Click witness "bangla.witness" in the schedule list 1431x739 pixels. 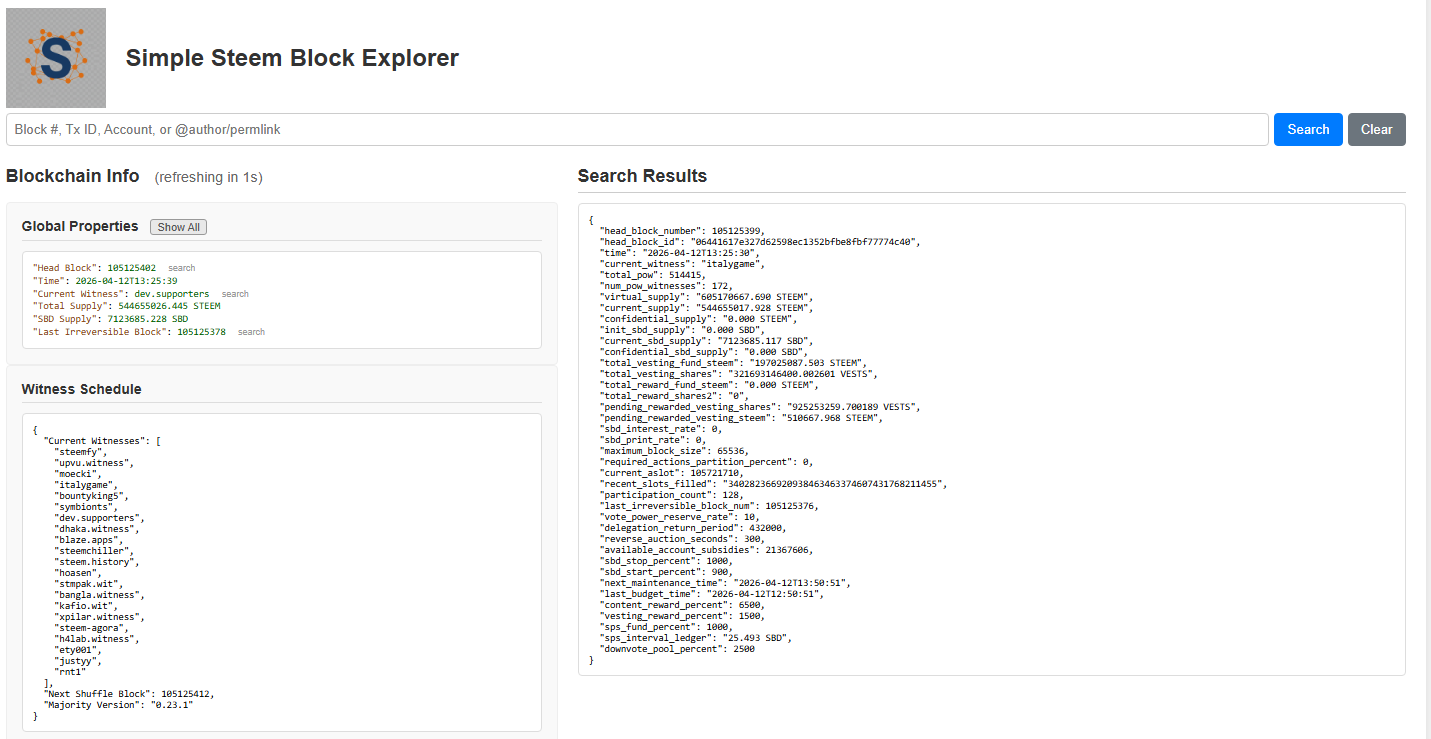[x=99, y=595]
